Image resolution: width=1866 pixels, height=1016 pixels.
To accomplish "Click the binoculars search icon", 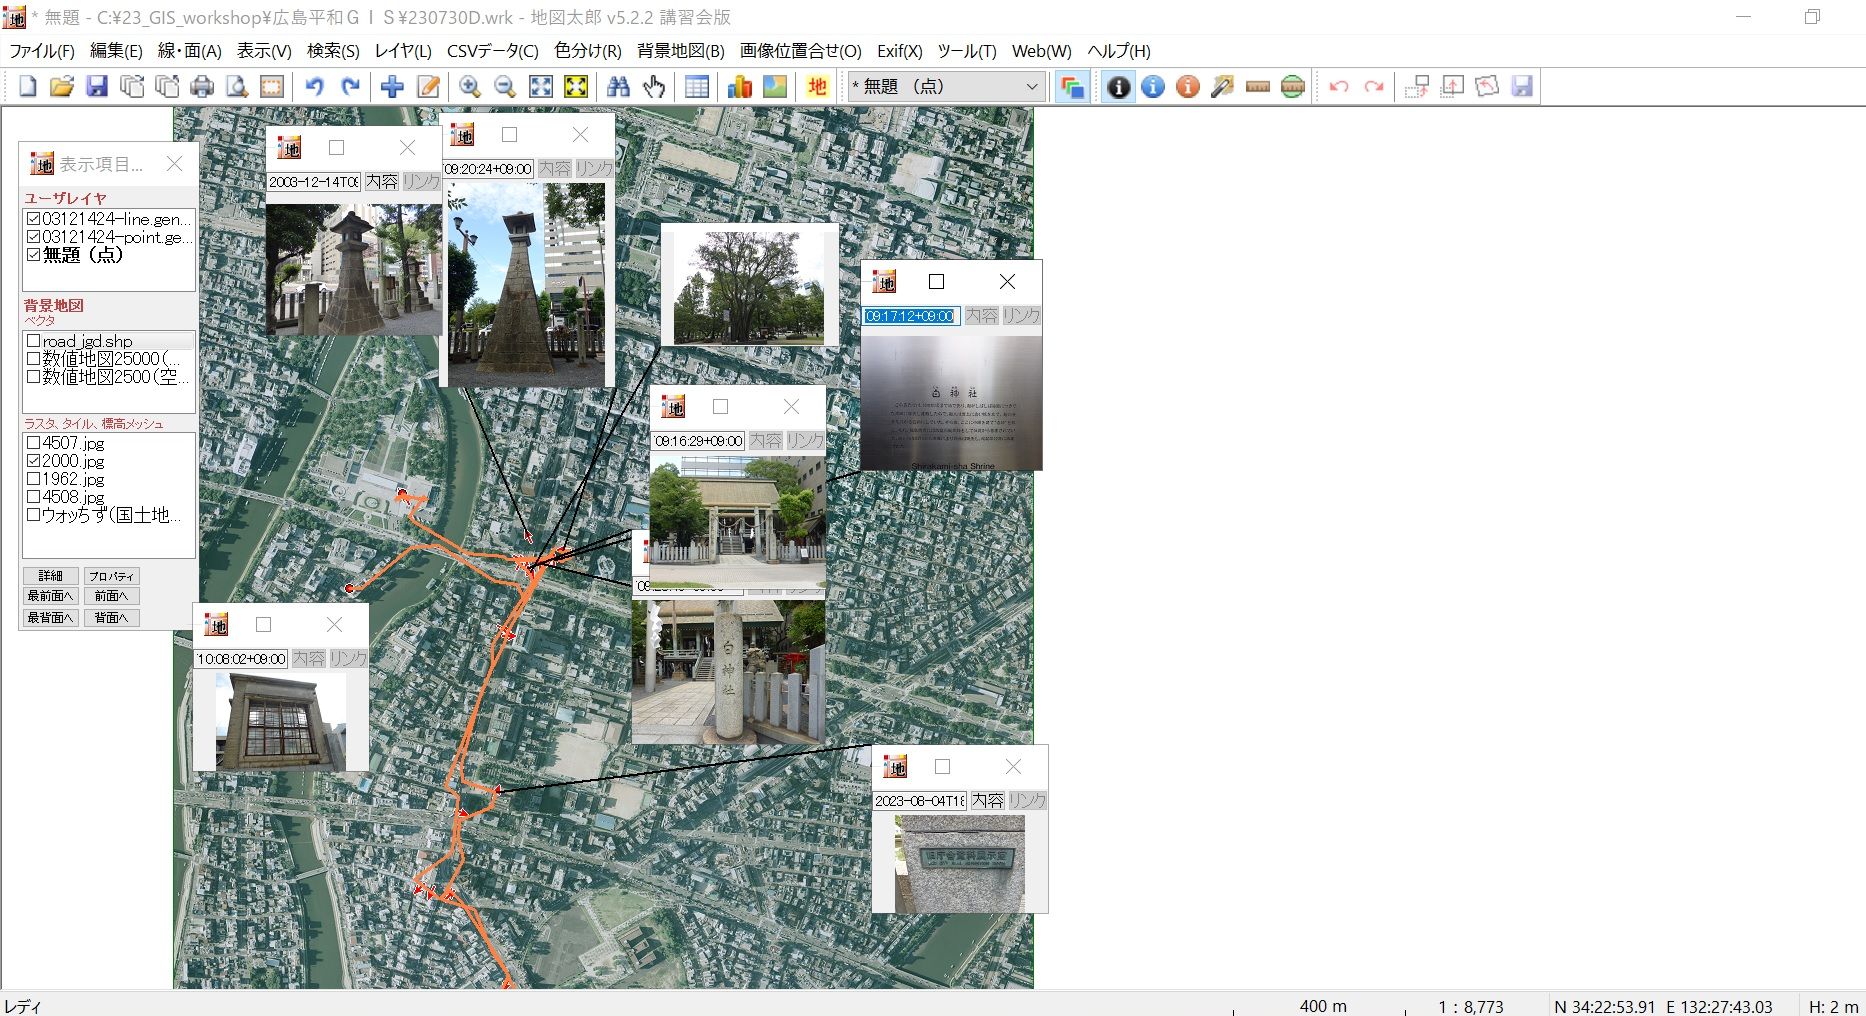I will 618,87.
